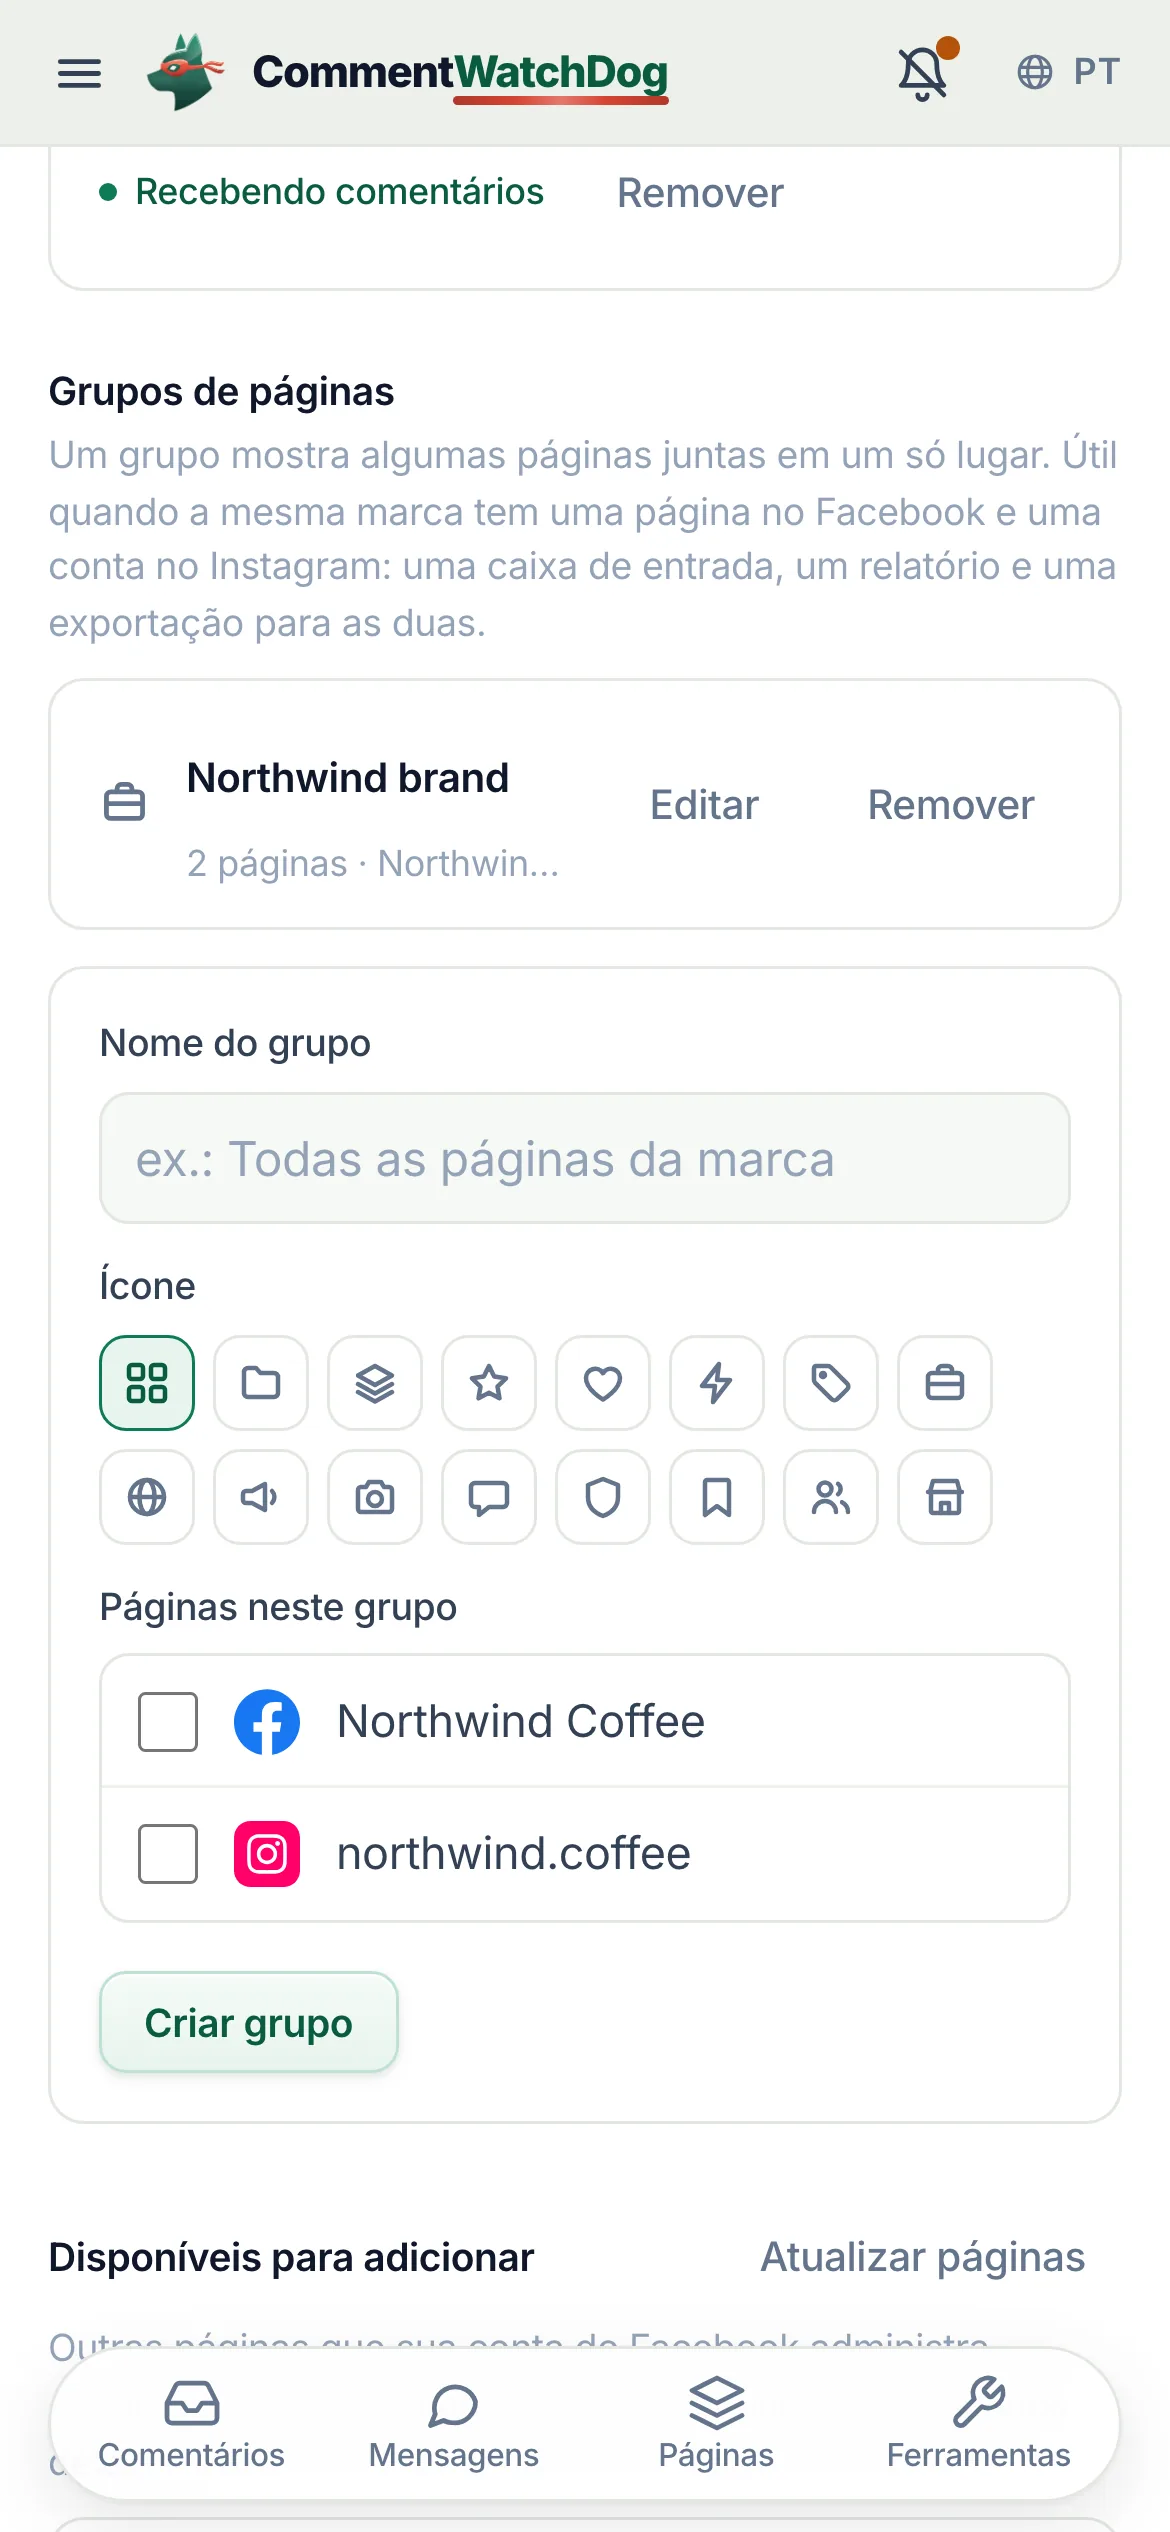Focus the Nome do grupo field

pos(585,1158)
